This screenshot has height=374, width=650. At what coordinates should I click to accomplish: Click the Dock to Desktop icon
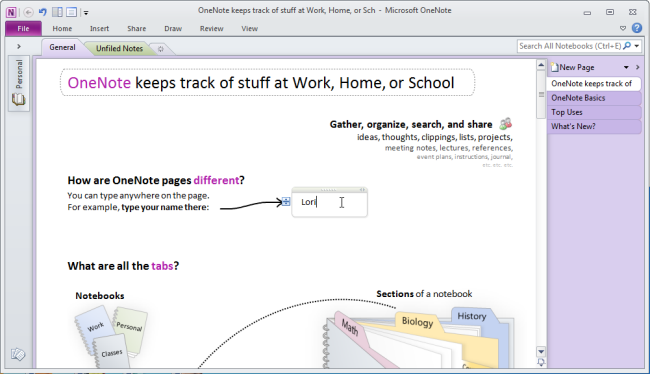tap(57, 12)
